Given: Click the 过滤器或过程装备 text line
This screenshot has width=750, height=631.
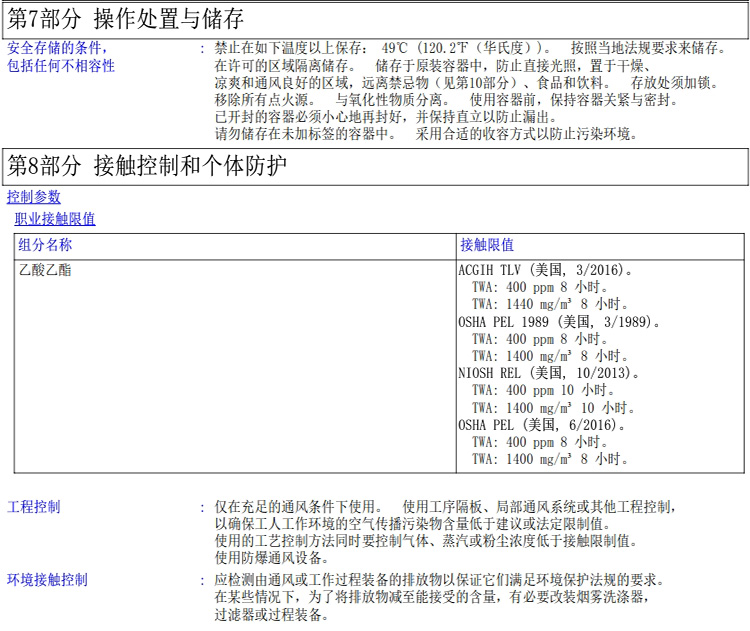Looking at the screenshot, I should (x=271, y=616).
